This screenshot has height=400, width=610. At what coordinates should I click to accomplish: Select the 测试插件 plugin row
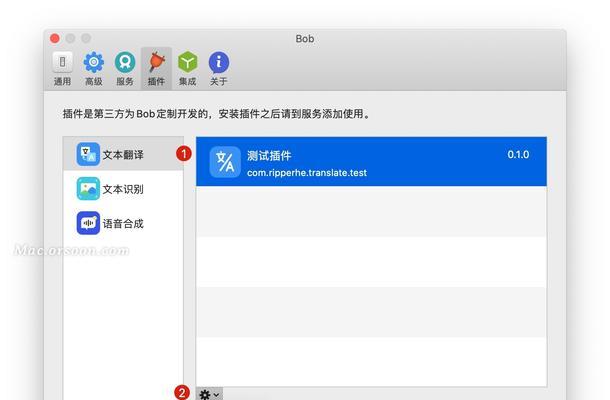(x=371, y=161)
